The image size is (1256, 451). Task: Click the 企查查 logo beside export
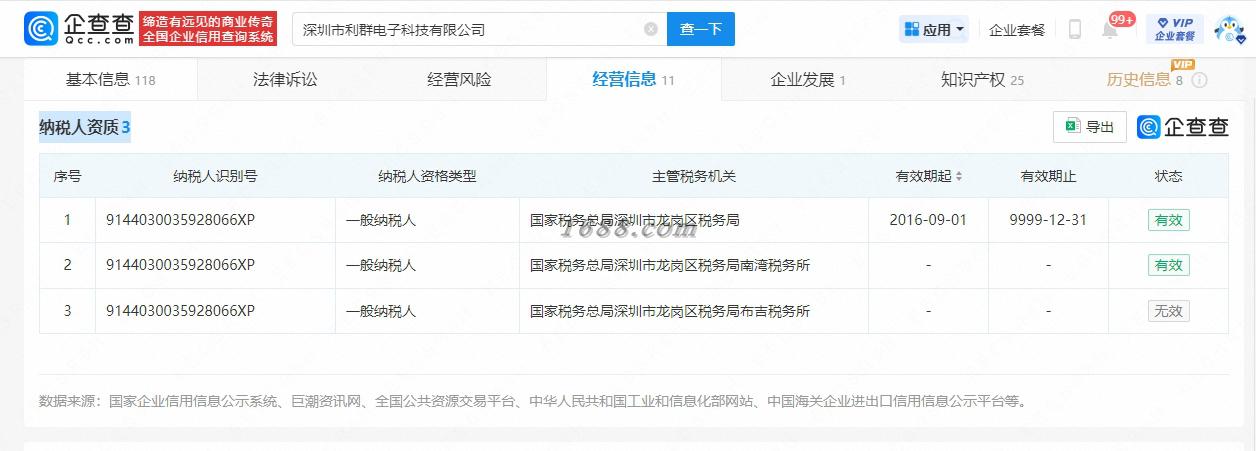click(1183, 127)
